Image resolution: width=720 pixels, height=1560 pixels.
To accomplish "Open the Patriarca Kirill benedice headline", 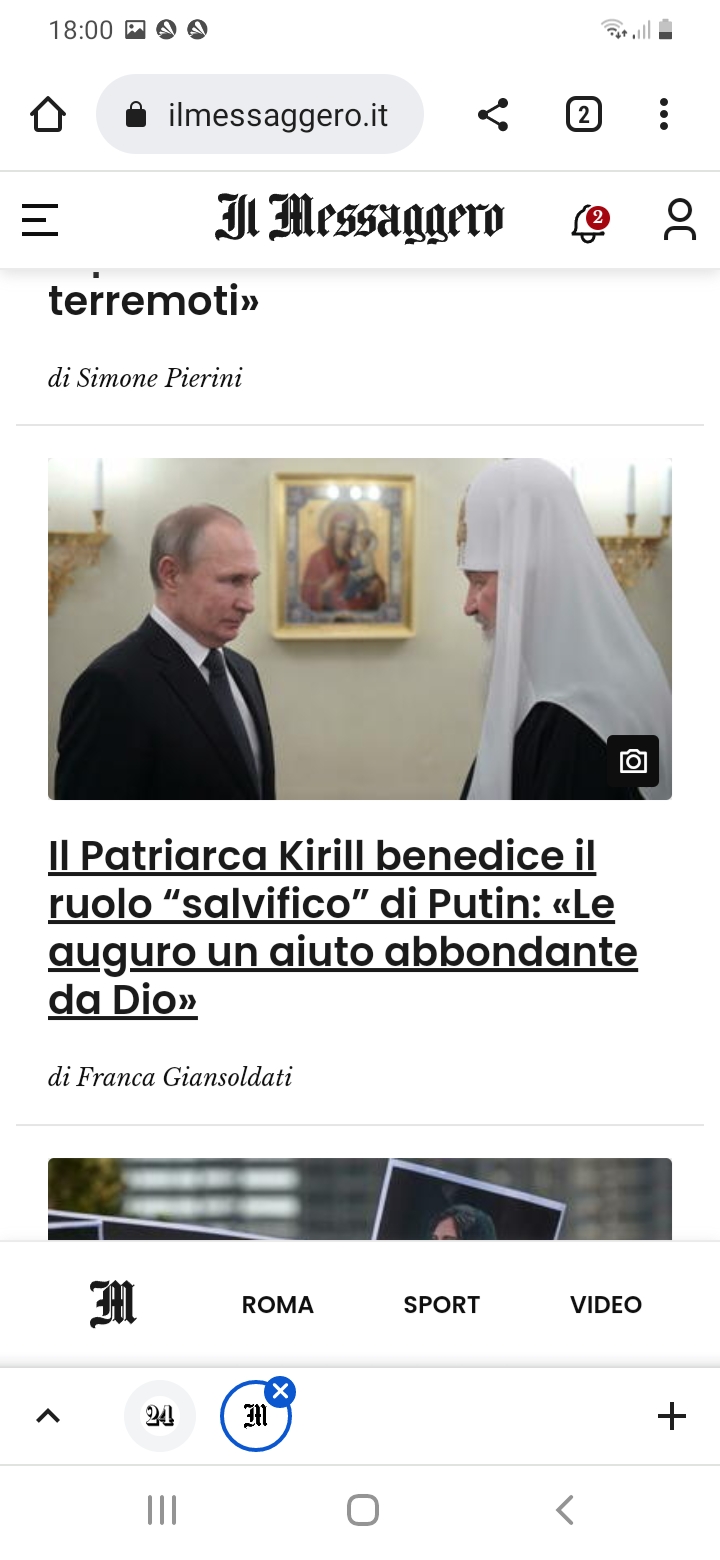I will [343, 927].
